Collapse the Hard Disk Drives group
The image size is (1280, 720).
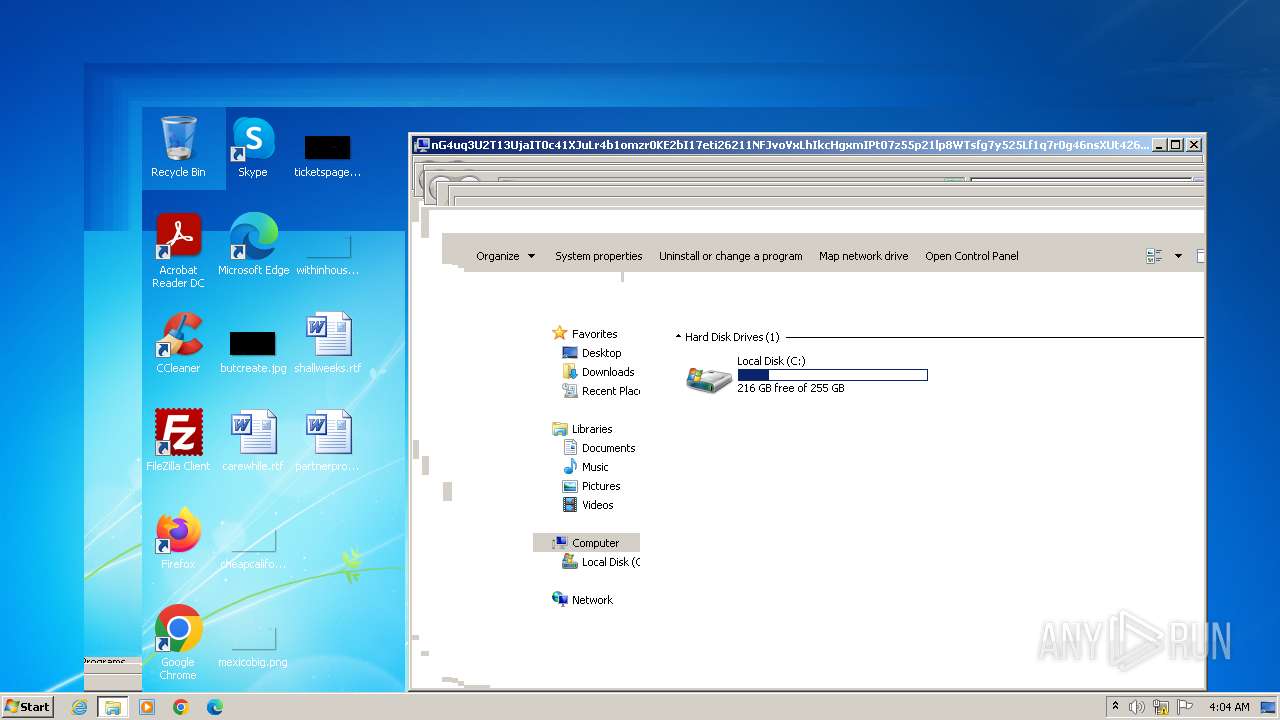pos(678,337)
